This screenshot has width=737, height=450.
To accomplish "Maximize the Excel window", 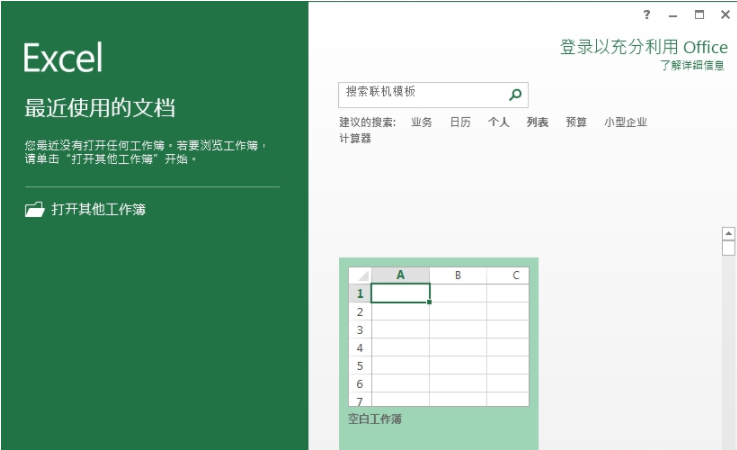I will pyautogui.click(x=699, y=15).
